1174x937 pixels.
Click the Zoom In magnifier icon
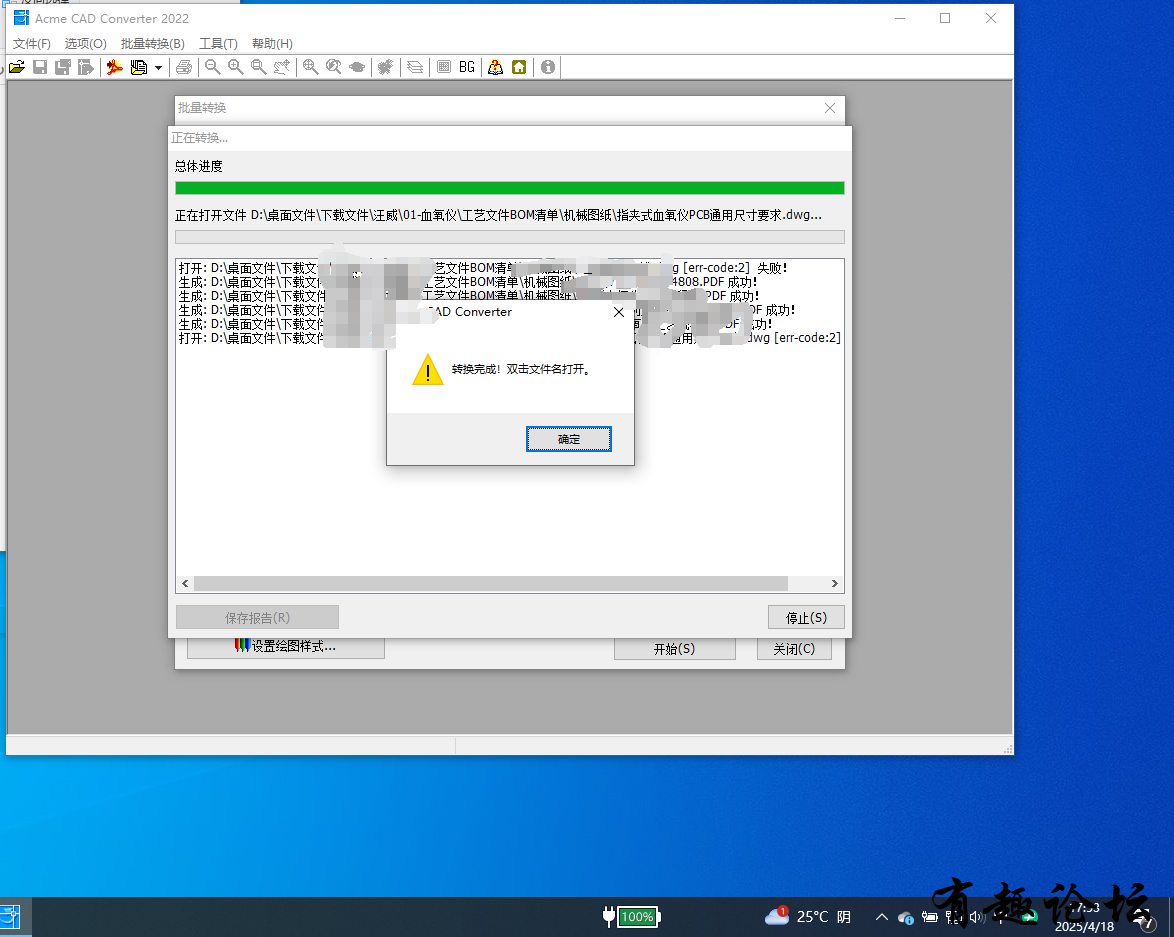pyautogui.click(x=235, y=67)
